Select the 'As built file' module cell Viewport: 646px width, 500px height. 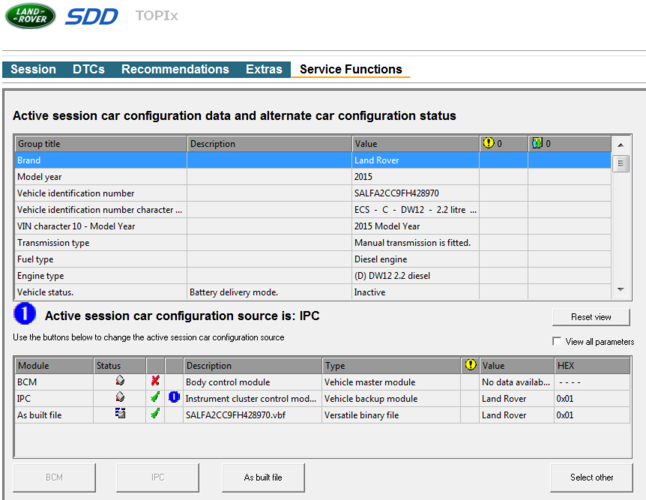click(54, 415)
